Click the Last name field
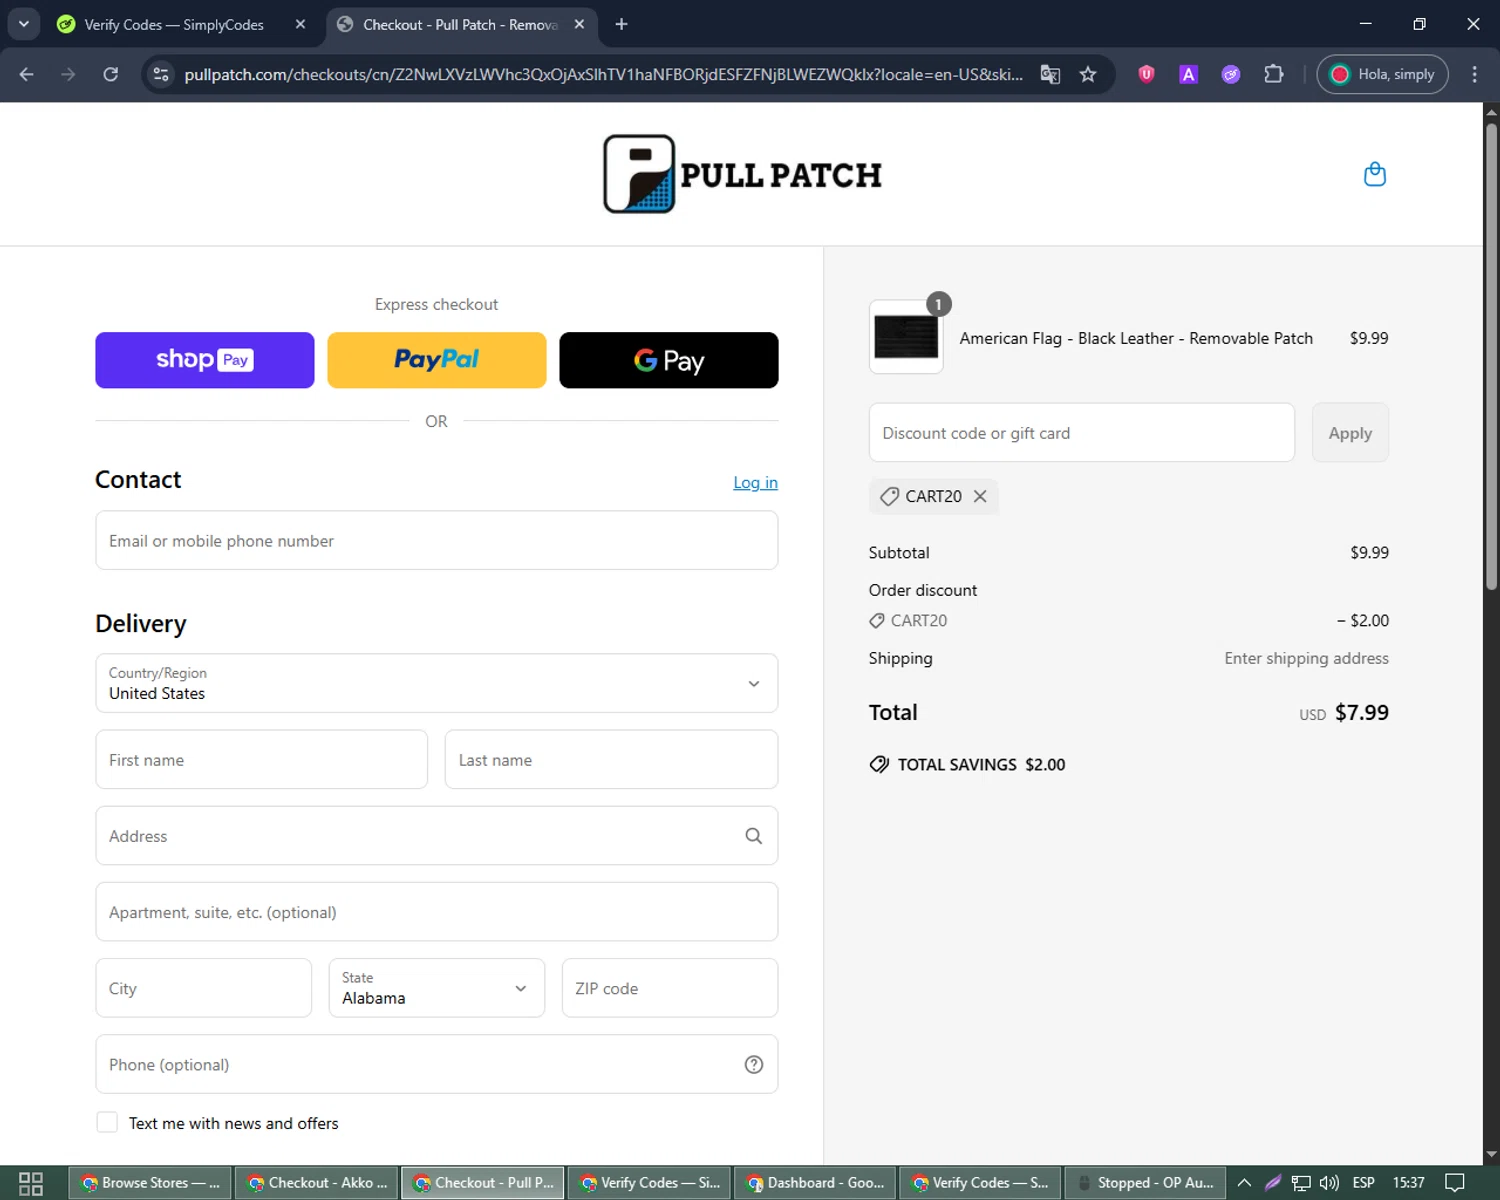1500x1200 pixels. [x=611, y=759]
